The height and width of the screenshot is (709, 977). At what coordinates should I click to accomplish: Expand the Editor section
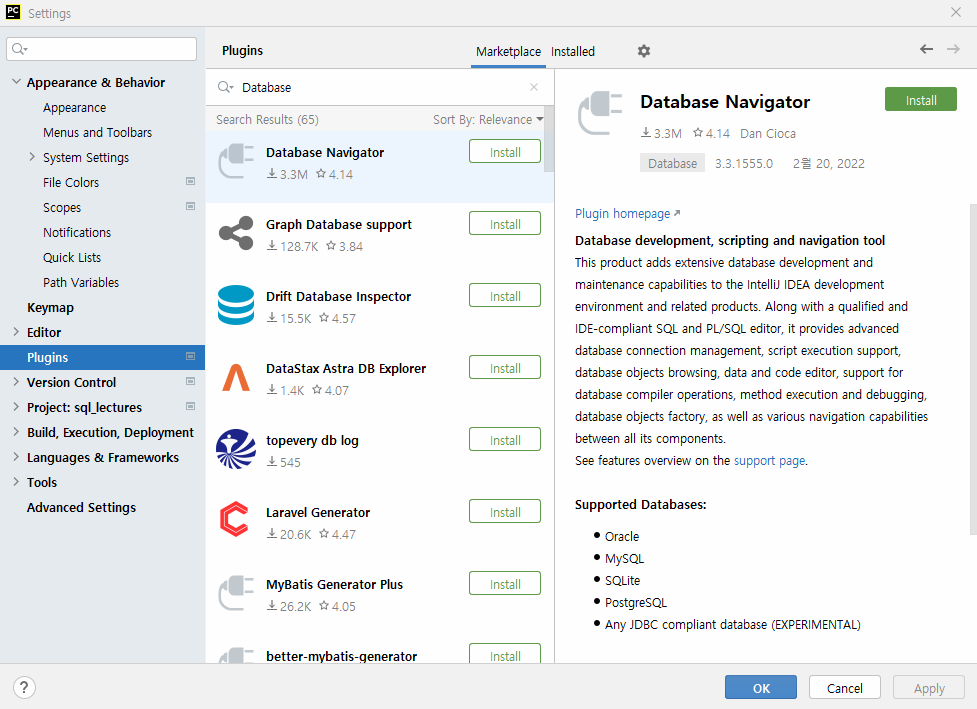point(16,332)
